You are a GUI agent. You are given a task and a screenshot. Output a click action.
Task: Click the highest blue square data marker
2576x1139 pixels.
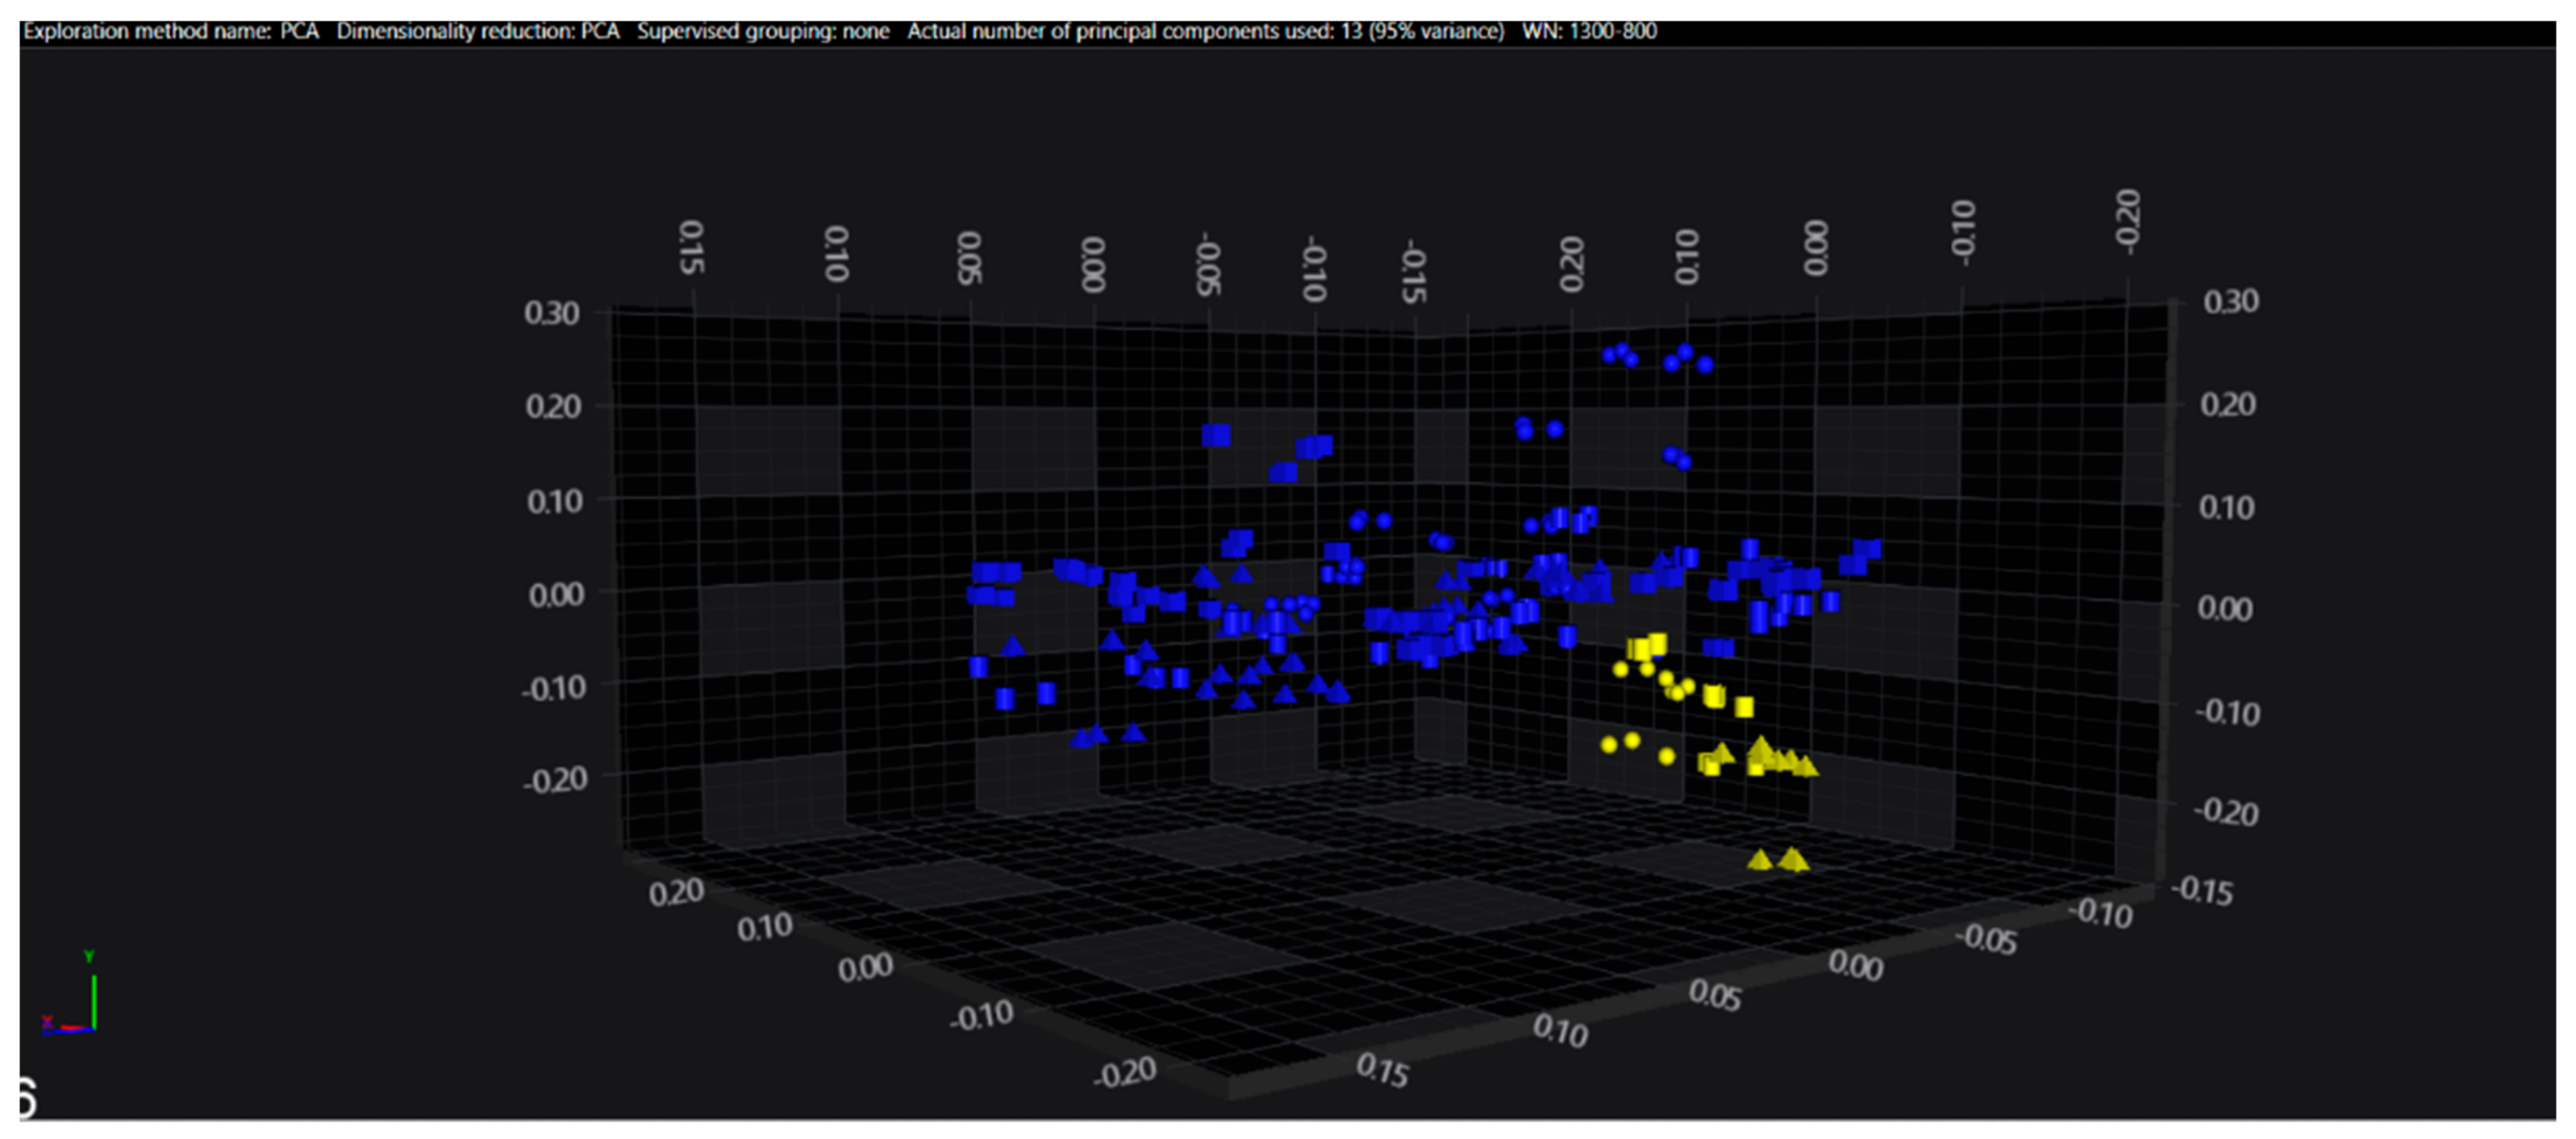click(x=1215, y=435)
